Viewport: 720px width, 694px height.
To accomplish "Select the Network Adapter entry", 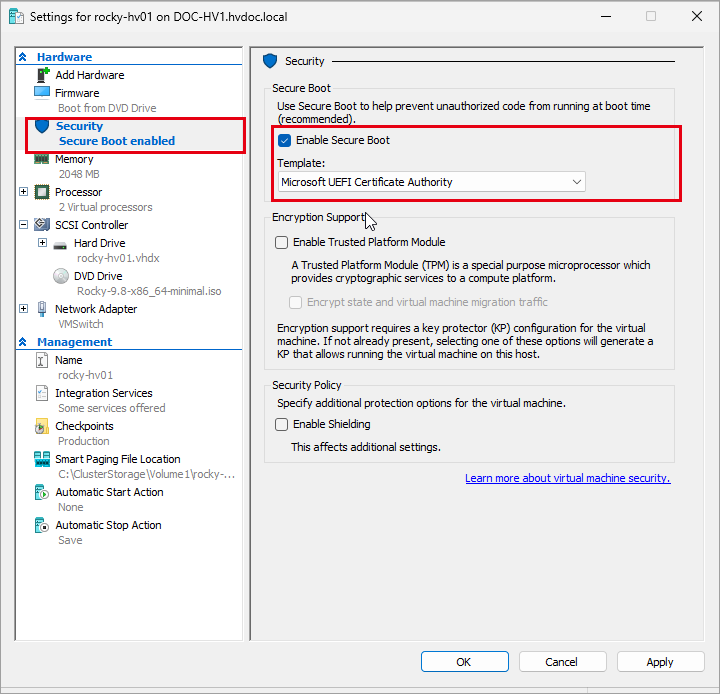I will [x=96, y=309].
